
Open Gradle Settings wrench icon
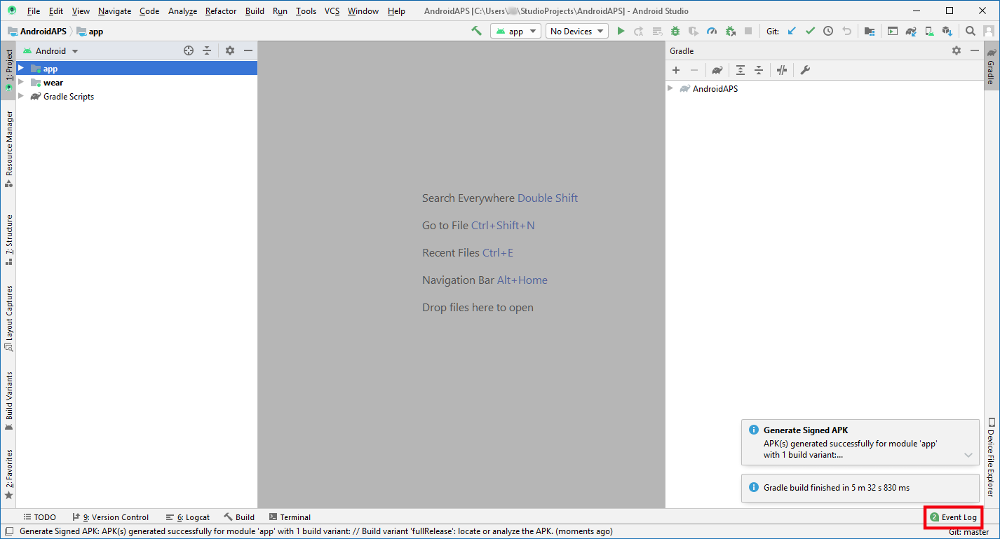click(x=805, y=70)
